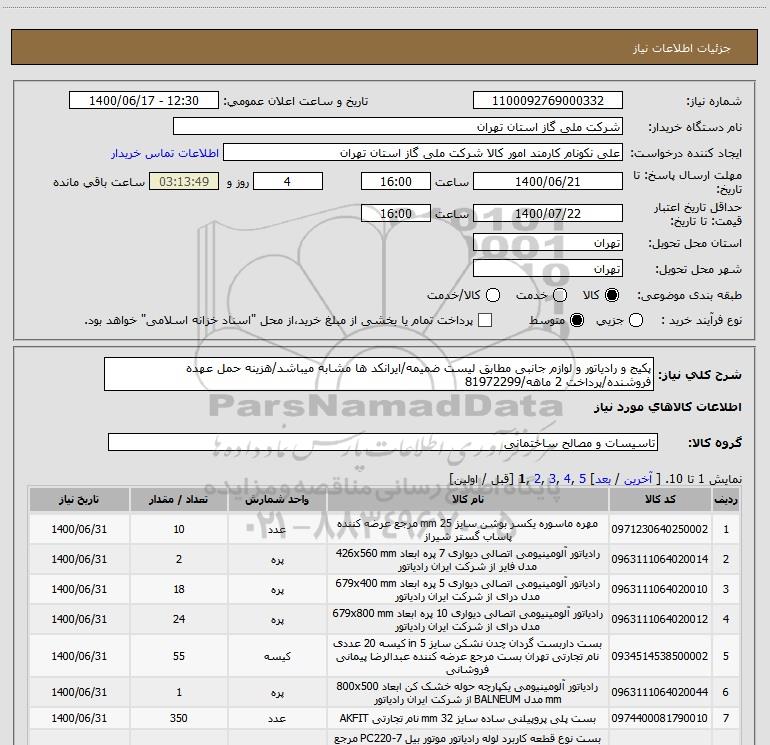Select the خدمت radio button
Screen dimensions: 770x745
[560, 295]
